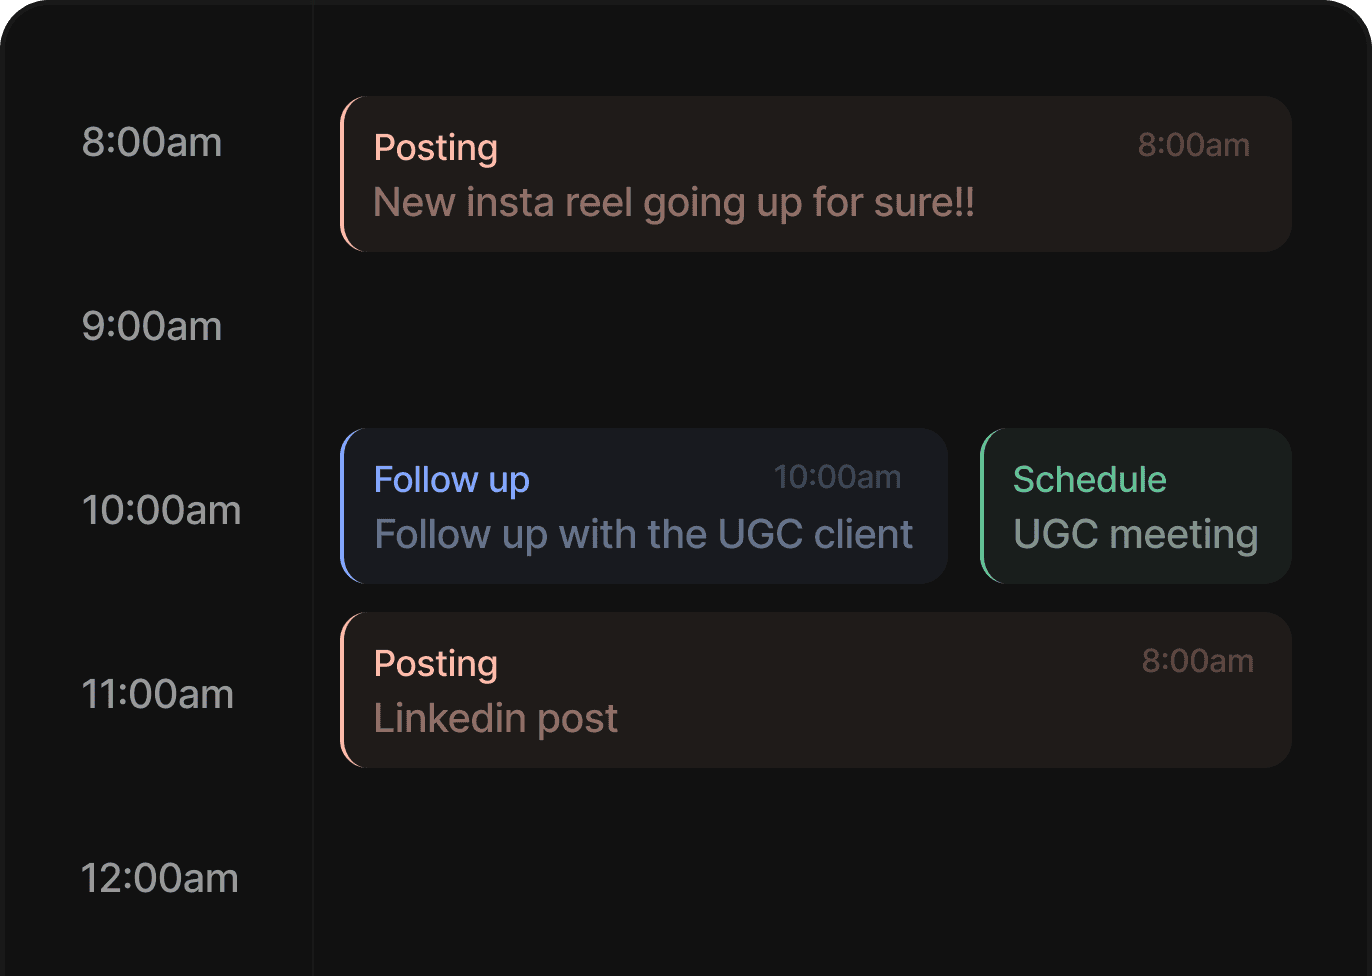Viewport: 1372px width, 976px height.
Task: Select the 9:00am hour label on the timeline
Action: [151, 325]
